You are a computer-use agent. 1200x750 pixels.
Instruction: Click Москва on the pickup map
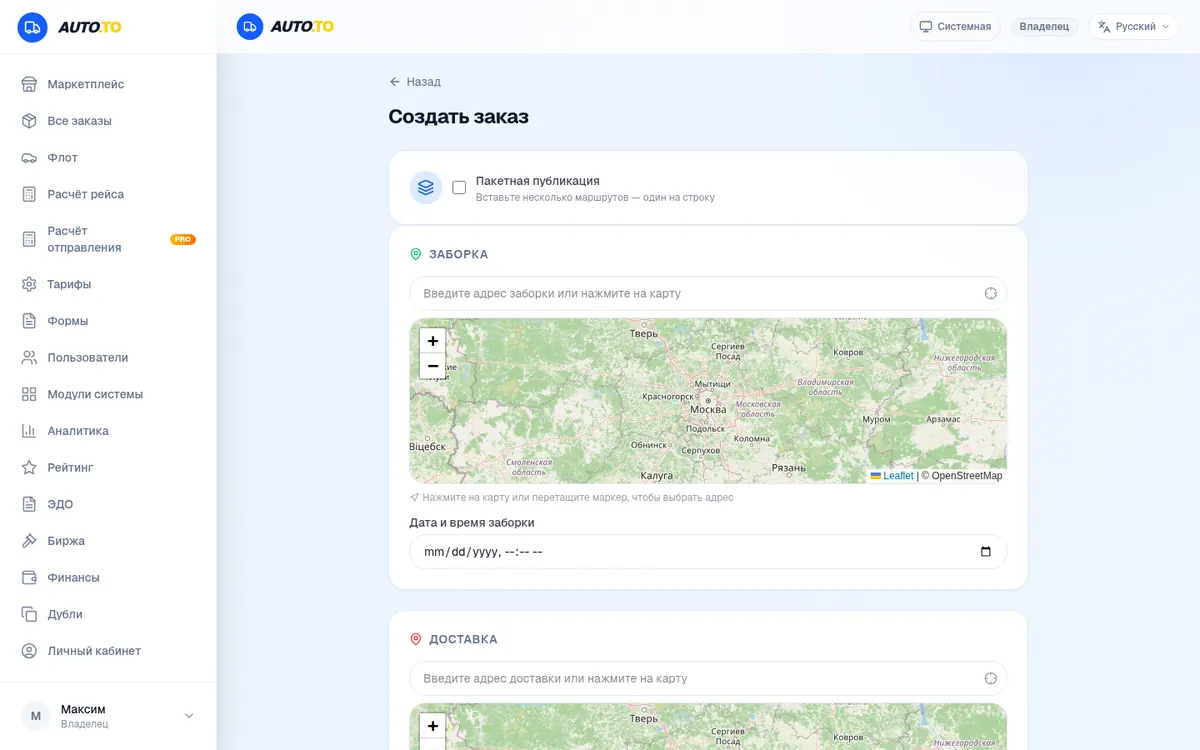tap(708, 410)
